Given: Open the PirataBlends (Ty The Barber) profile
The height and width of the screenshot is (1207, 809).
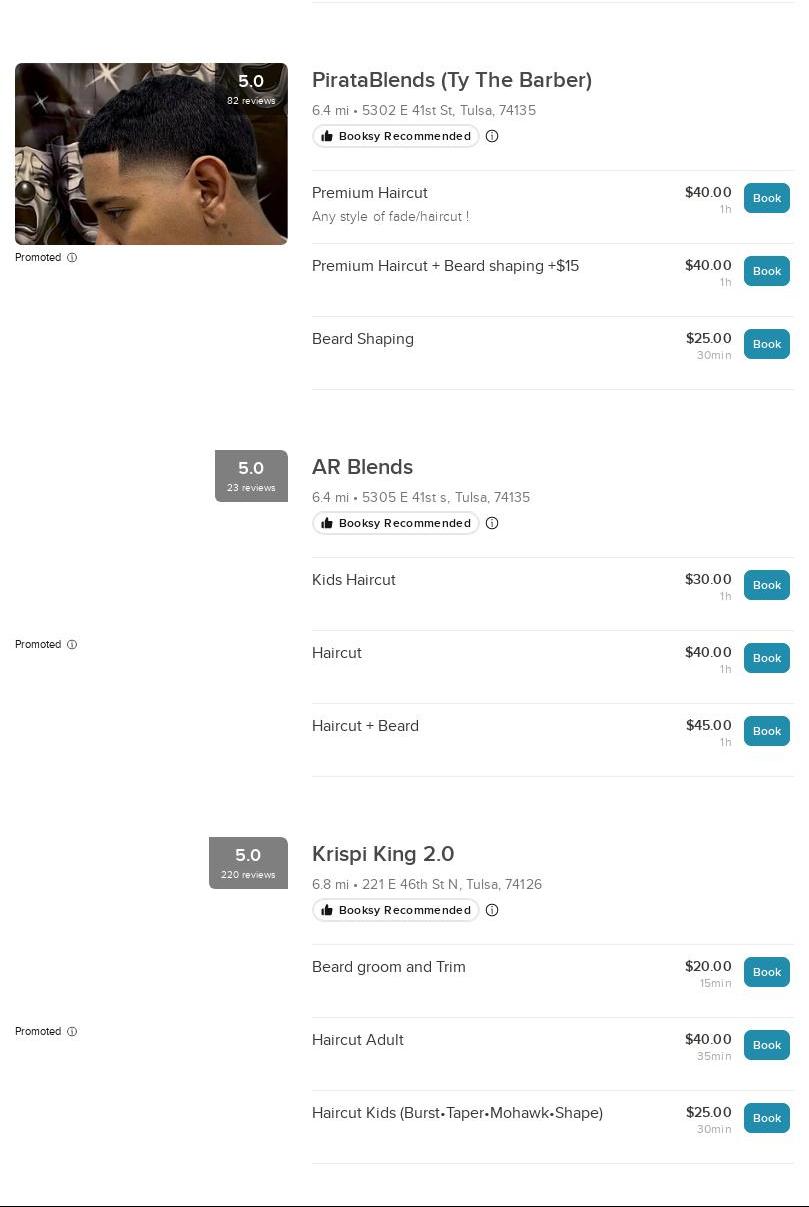Looking at the screenshot, I should click(451, 80).
